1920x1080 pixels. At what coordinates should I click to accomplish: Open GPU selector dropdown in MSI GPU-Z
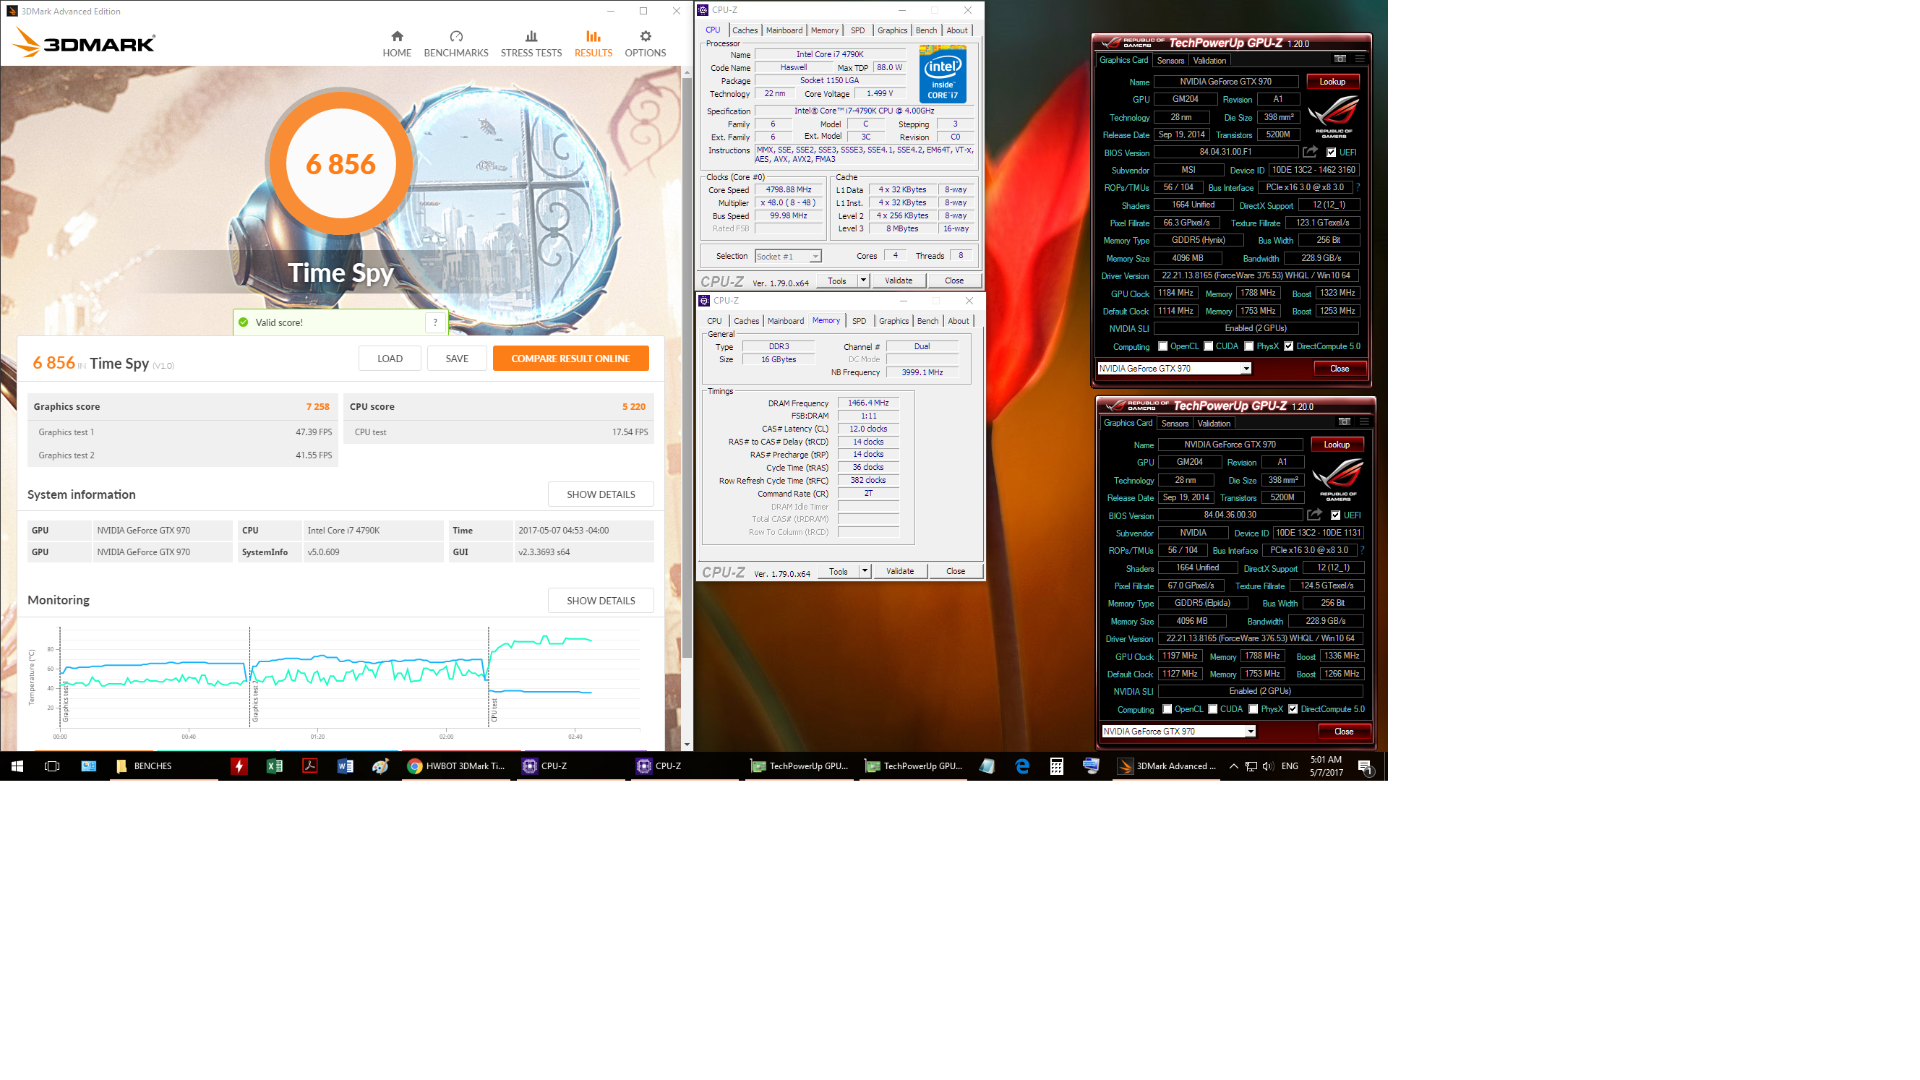pos(1175,368)
